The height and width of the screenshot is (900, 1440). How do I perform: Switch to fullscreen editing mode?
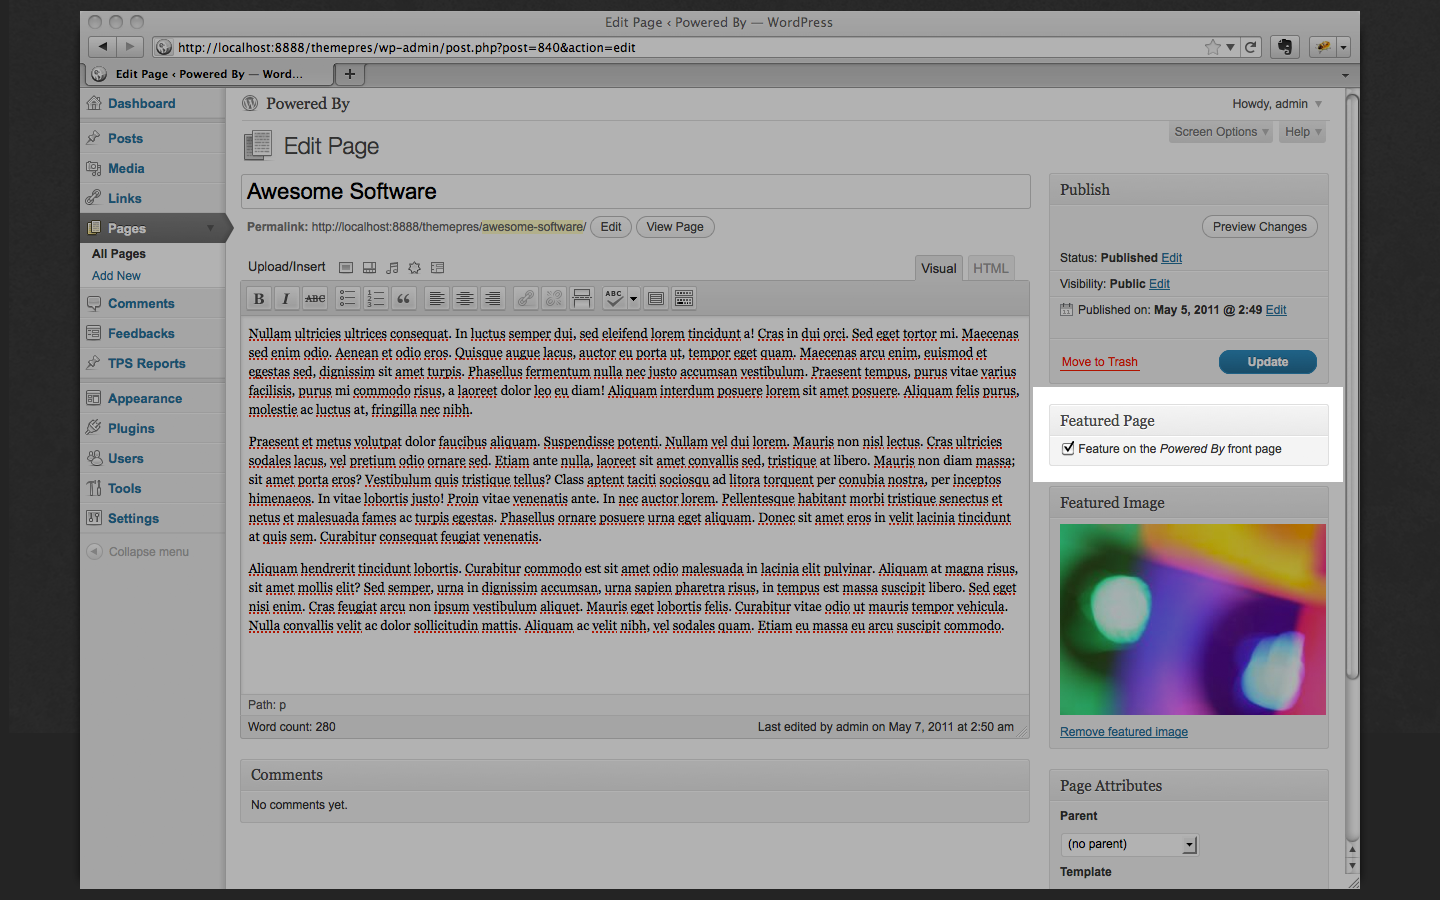(x=656, y=298)
